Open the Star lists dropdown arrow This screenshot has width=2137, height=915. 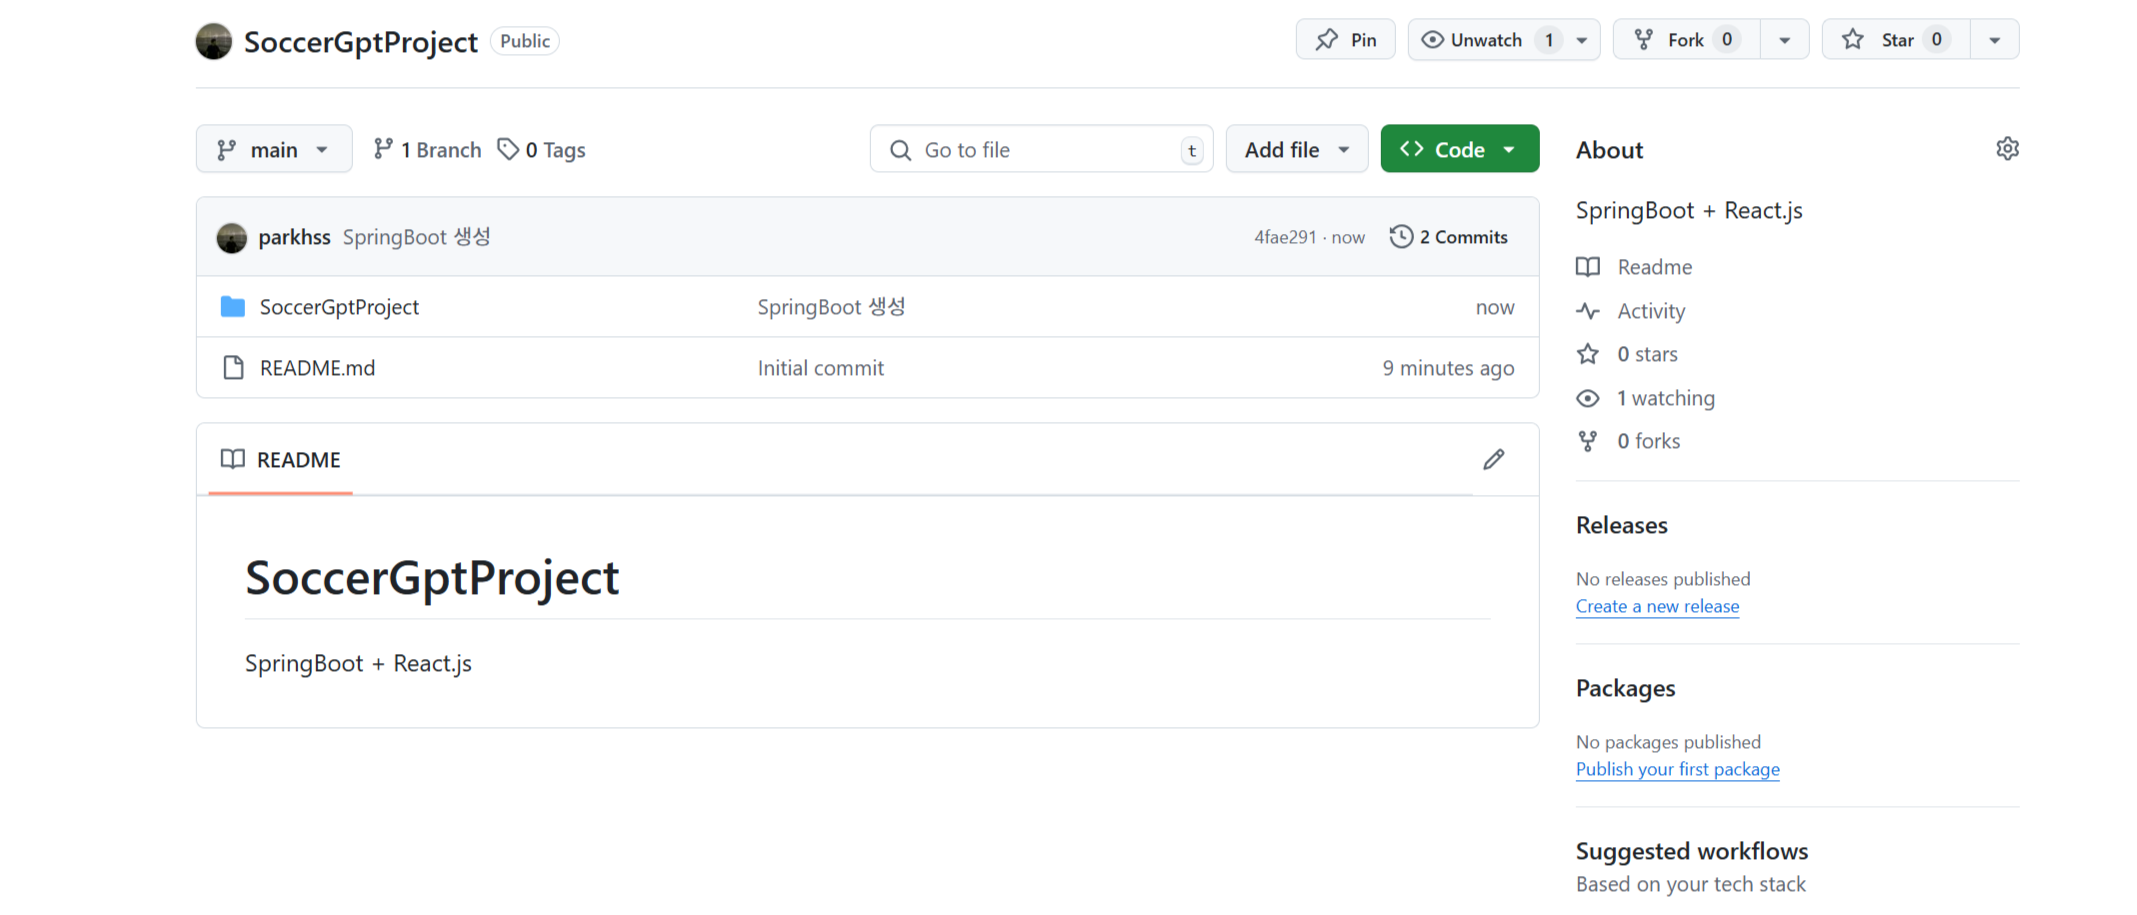point(1995,40)
